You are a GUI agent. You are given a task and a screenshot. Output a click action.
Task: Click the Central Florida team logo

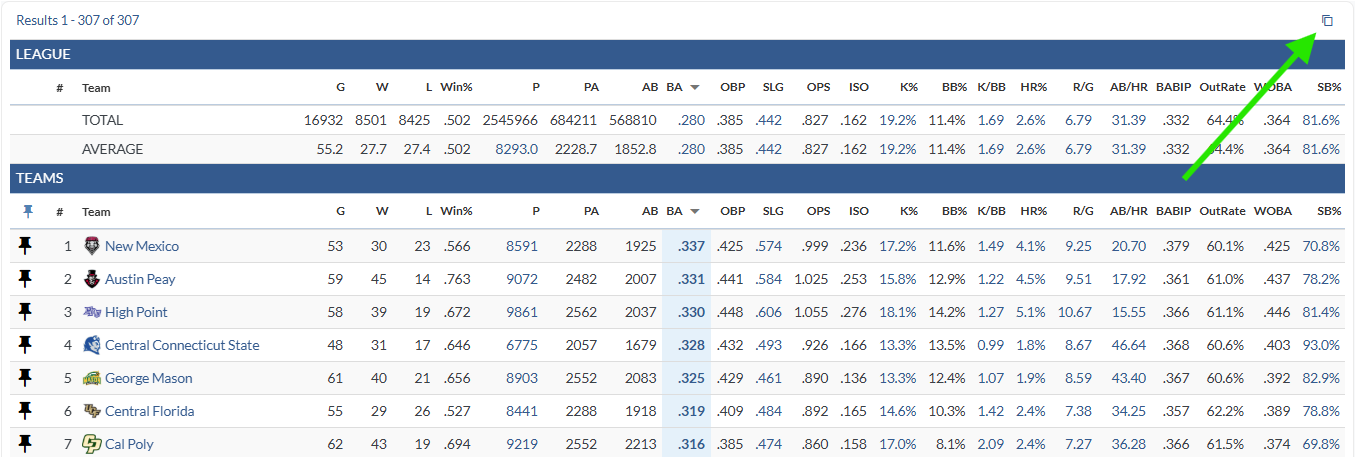point(92,411)
